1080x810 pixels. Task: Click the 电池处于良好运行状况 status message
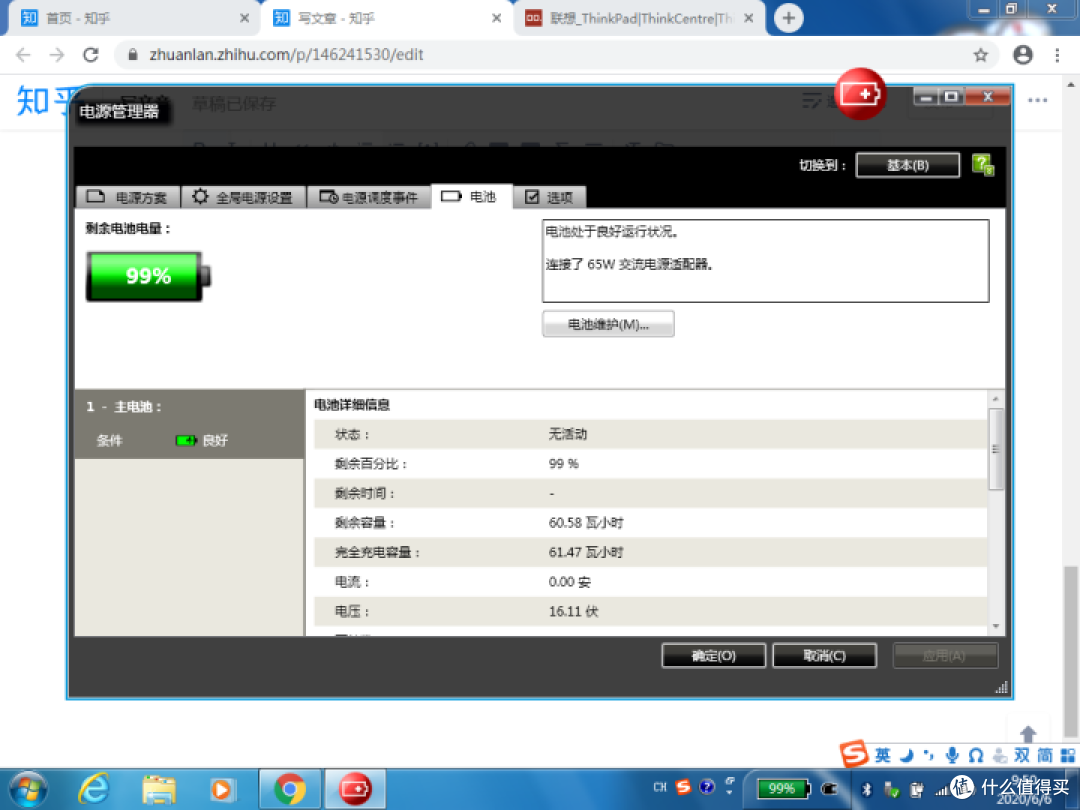click(x=612, y=231)
